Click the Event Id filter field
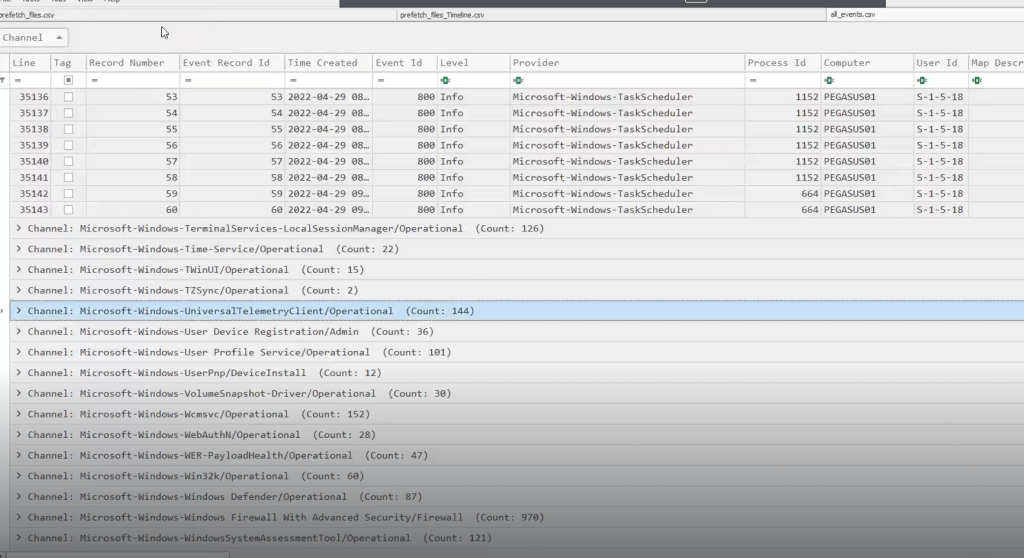 [404, 80]
